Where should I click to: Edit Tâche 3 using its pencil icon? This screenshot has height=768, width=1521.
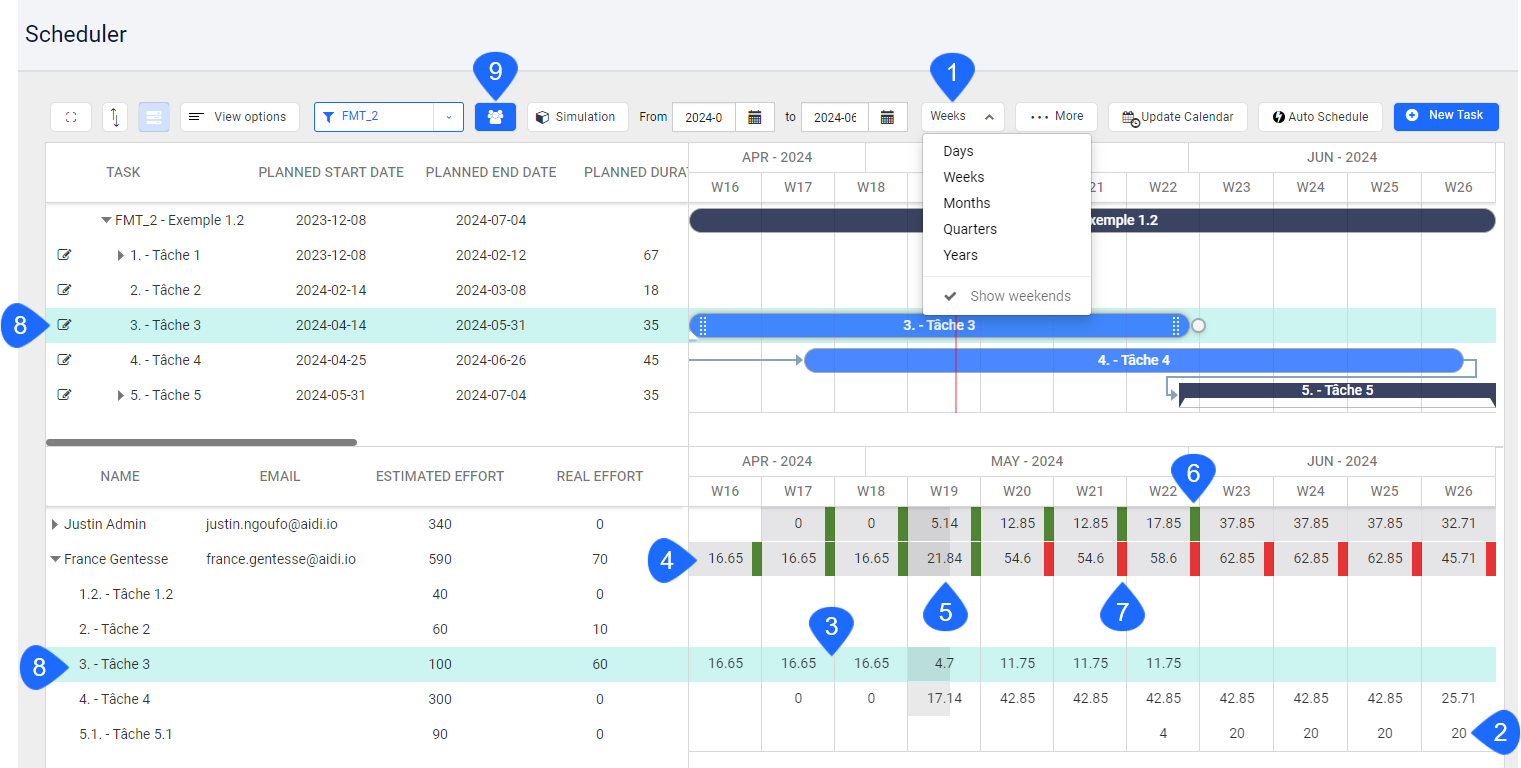pos(65,324)
